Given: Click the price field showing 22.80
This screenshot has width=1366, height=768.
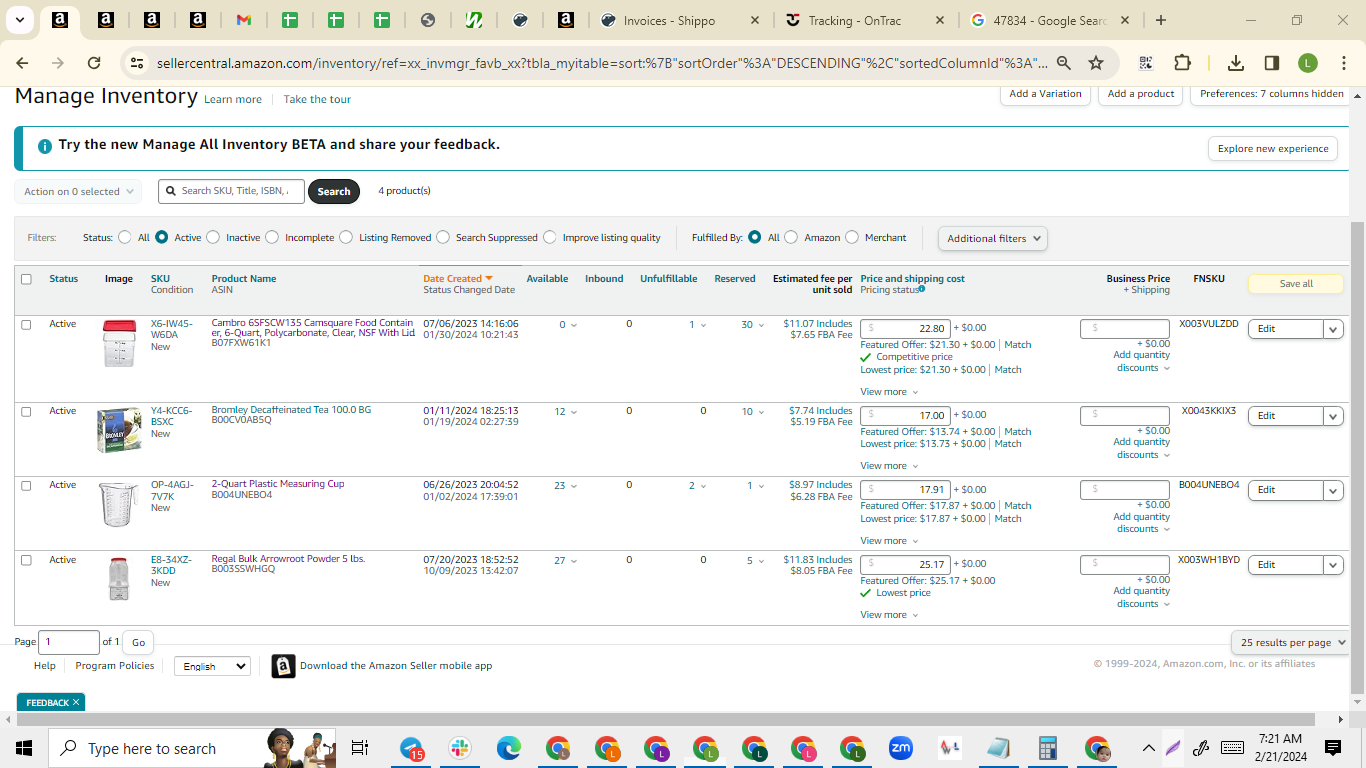Looking at the screenshot, I should (905, 328).
